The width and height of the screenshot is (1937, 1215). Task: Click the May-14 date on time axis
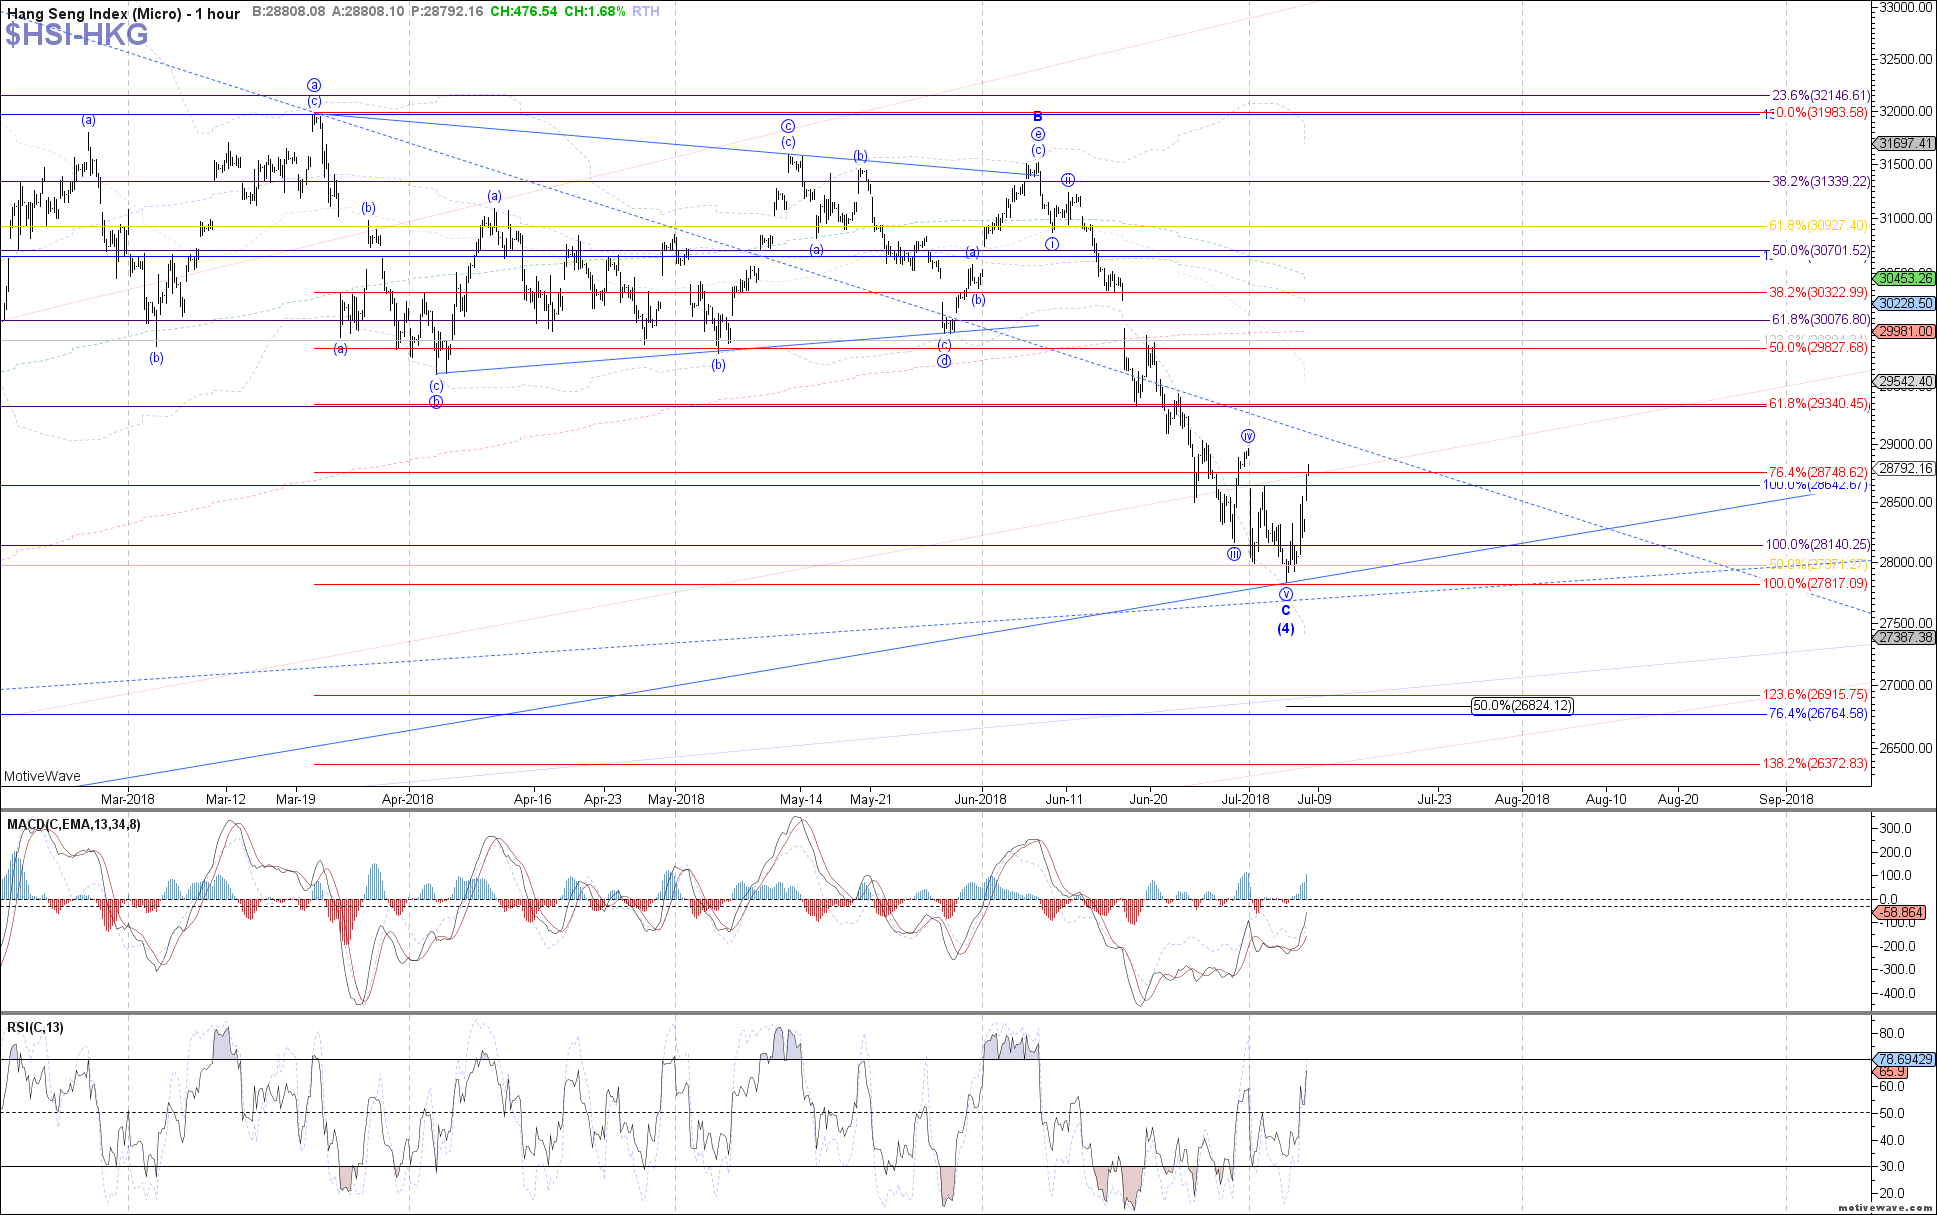801,799
